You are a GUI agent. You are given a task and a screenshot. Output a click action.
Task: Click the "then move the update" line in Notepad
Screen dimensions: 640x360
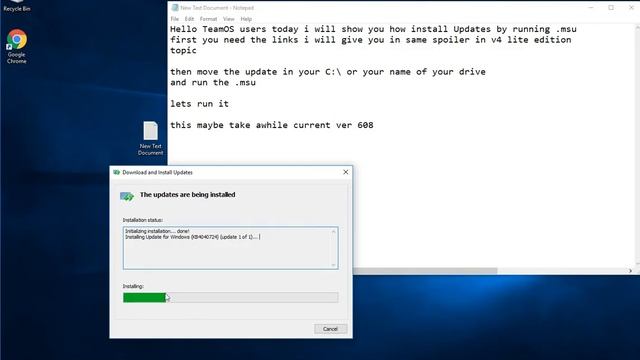pyautogui.click(x=328, y=72)
